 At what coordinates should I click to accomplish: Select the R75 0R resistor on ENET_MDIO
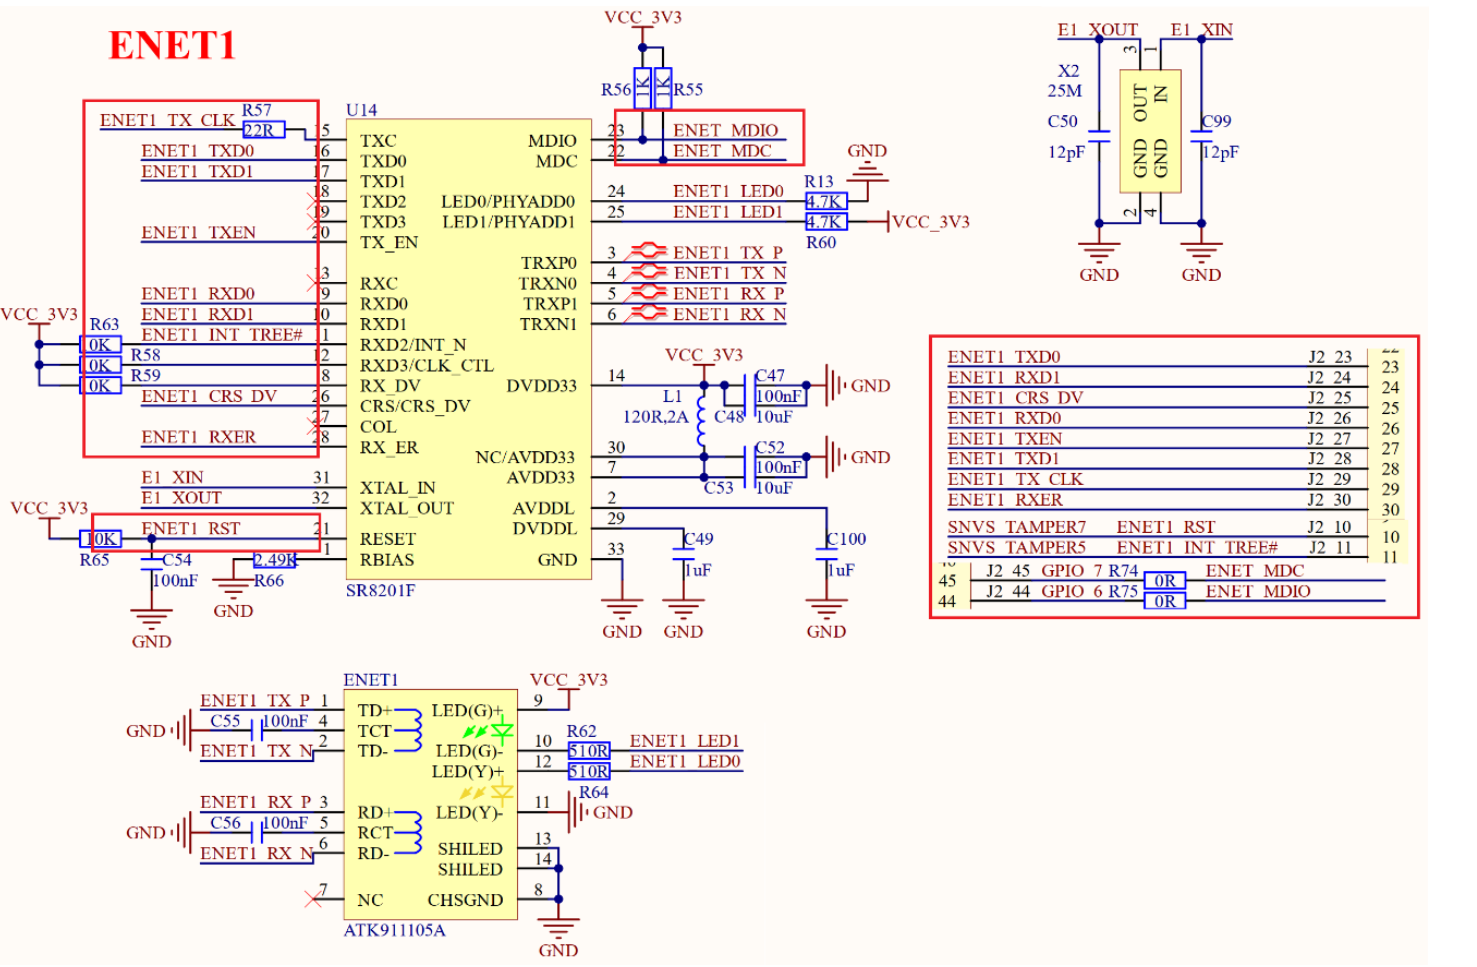tap(1165, 601)
